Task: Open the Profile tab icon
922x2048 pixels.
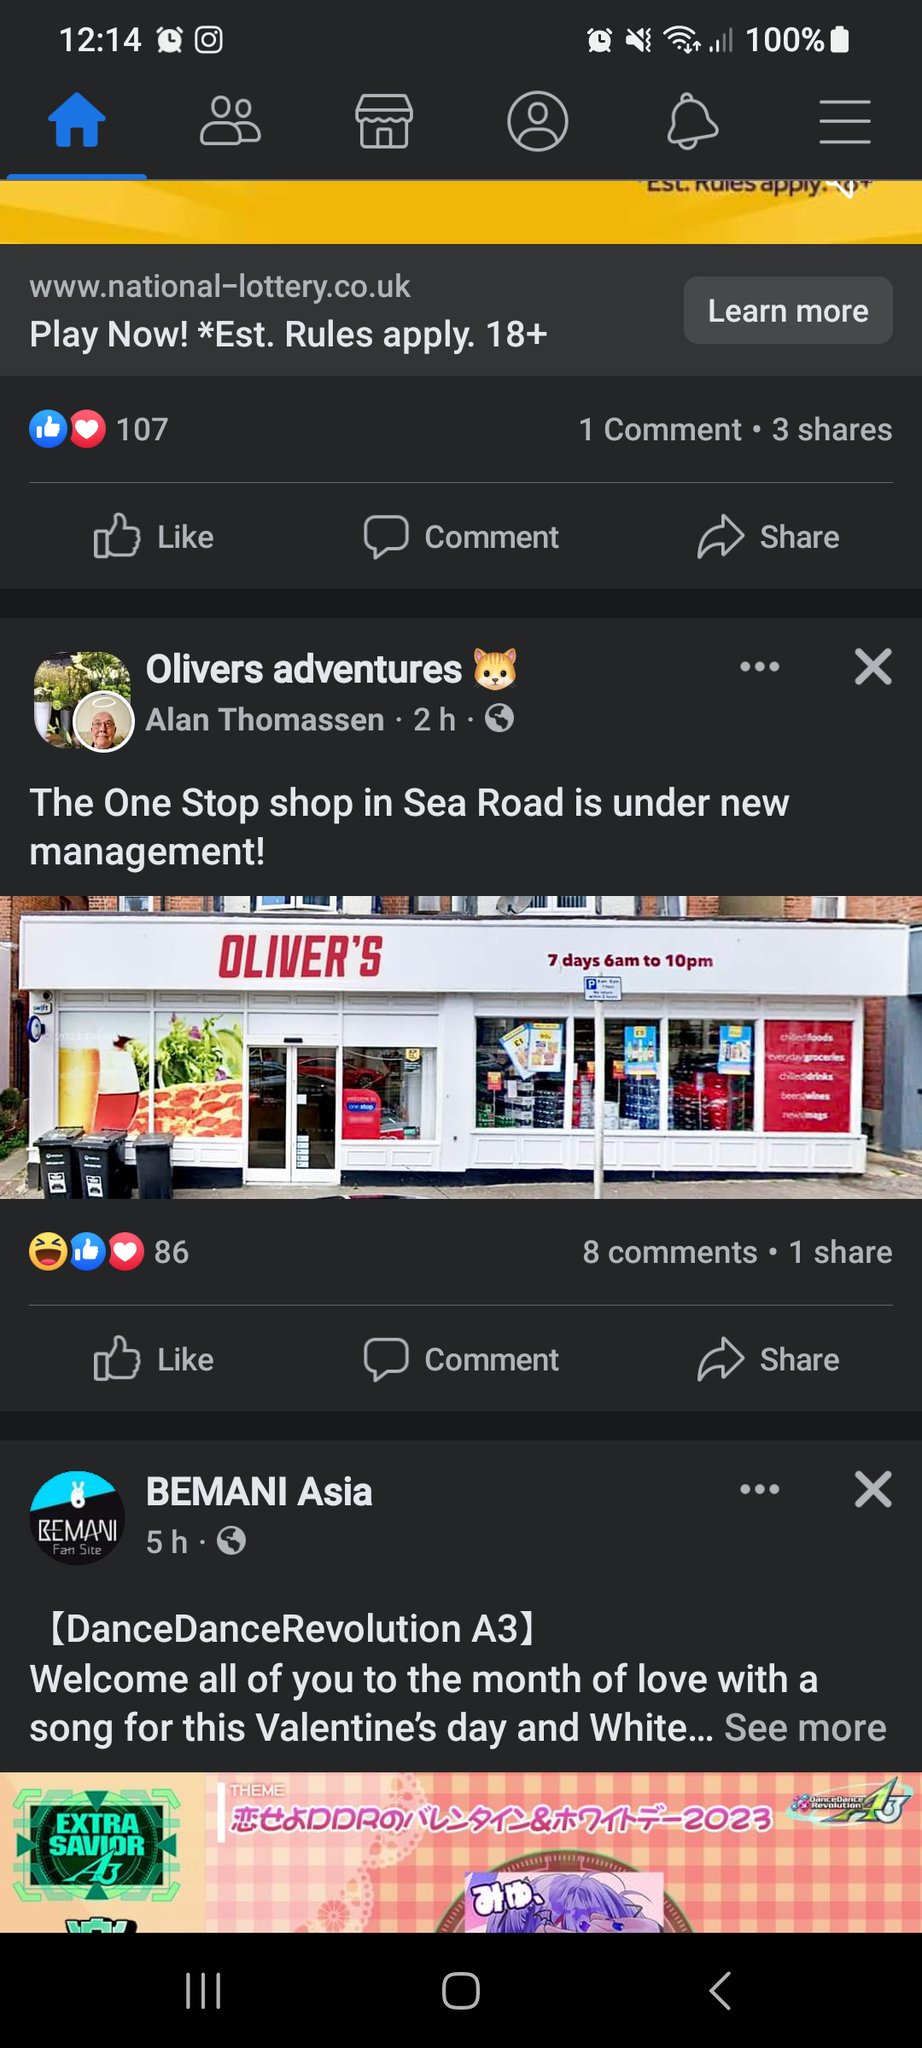Action: (x=538, y=122)
